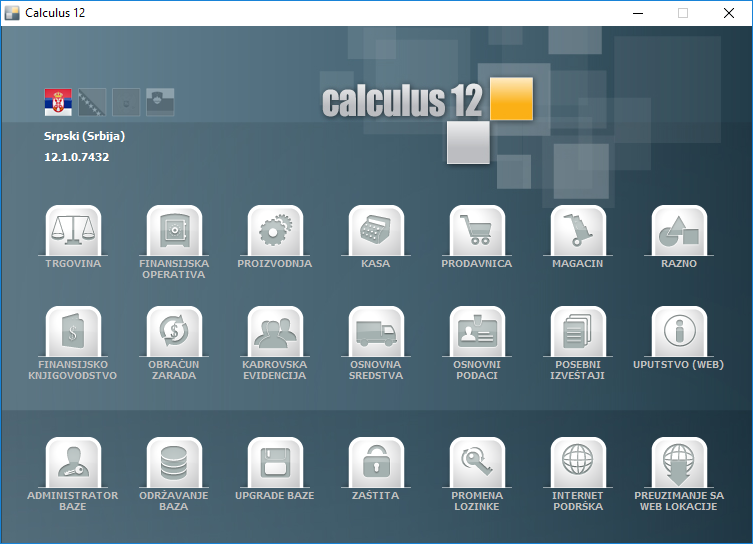Open Promena Lozinke key icon
753x544 pixels.
(x=477, y=463)
